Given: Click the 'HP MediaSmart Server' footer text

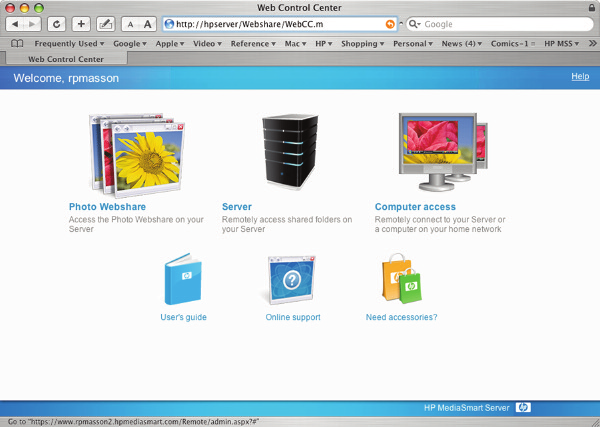Looking at the screenshot, I should [x=466, y=408].
